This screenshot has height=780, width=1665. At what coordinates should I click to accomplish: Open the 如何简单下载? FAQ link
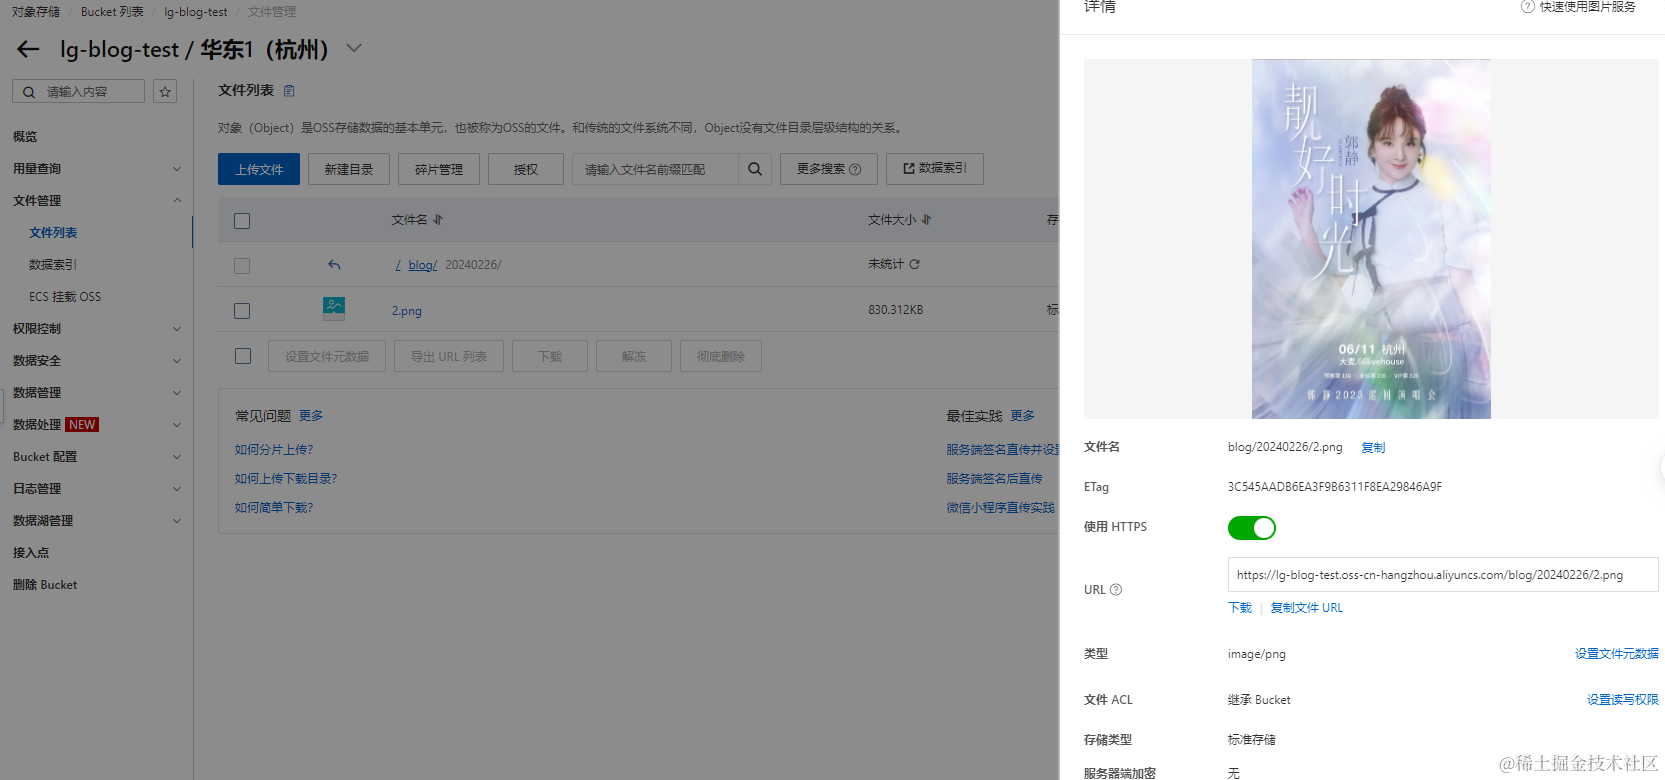pos(274,508)
